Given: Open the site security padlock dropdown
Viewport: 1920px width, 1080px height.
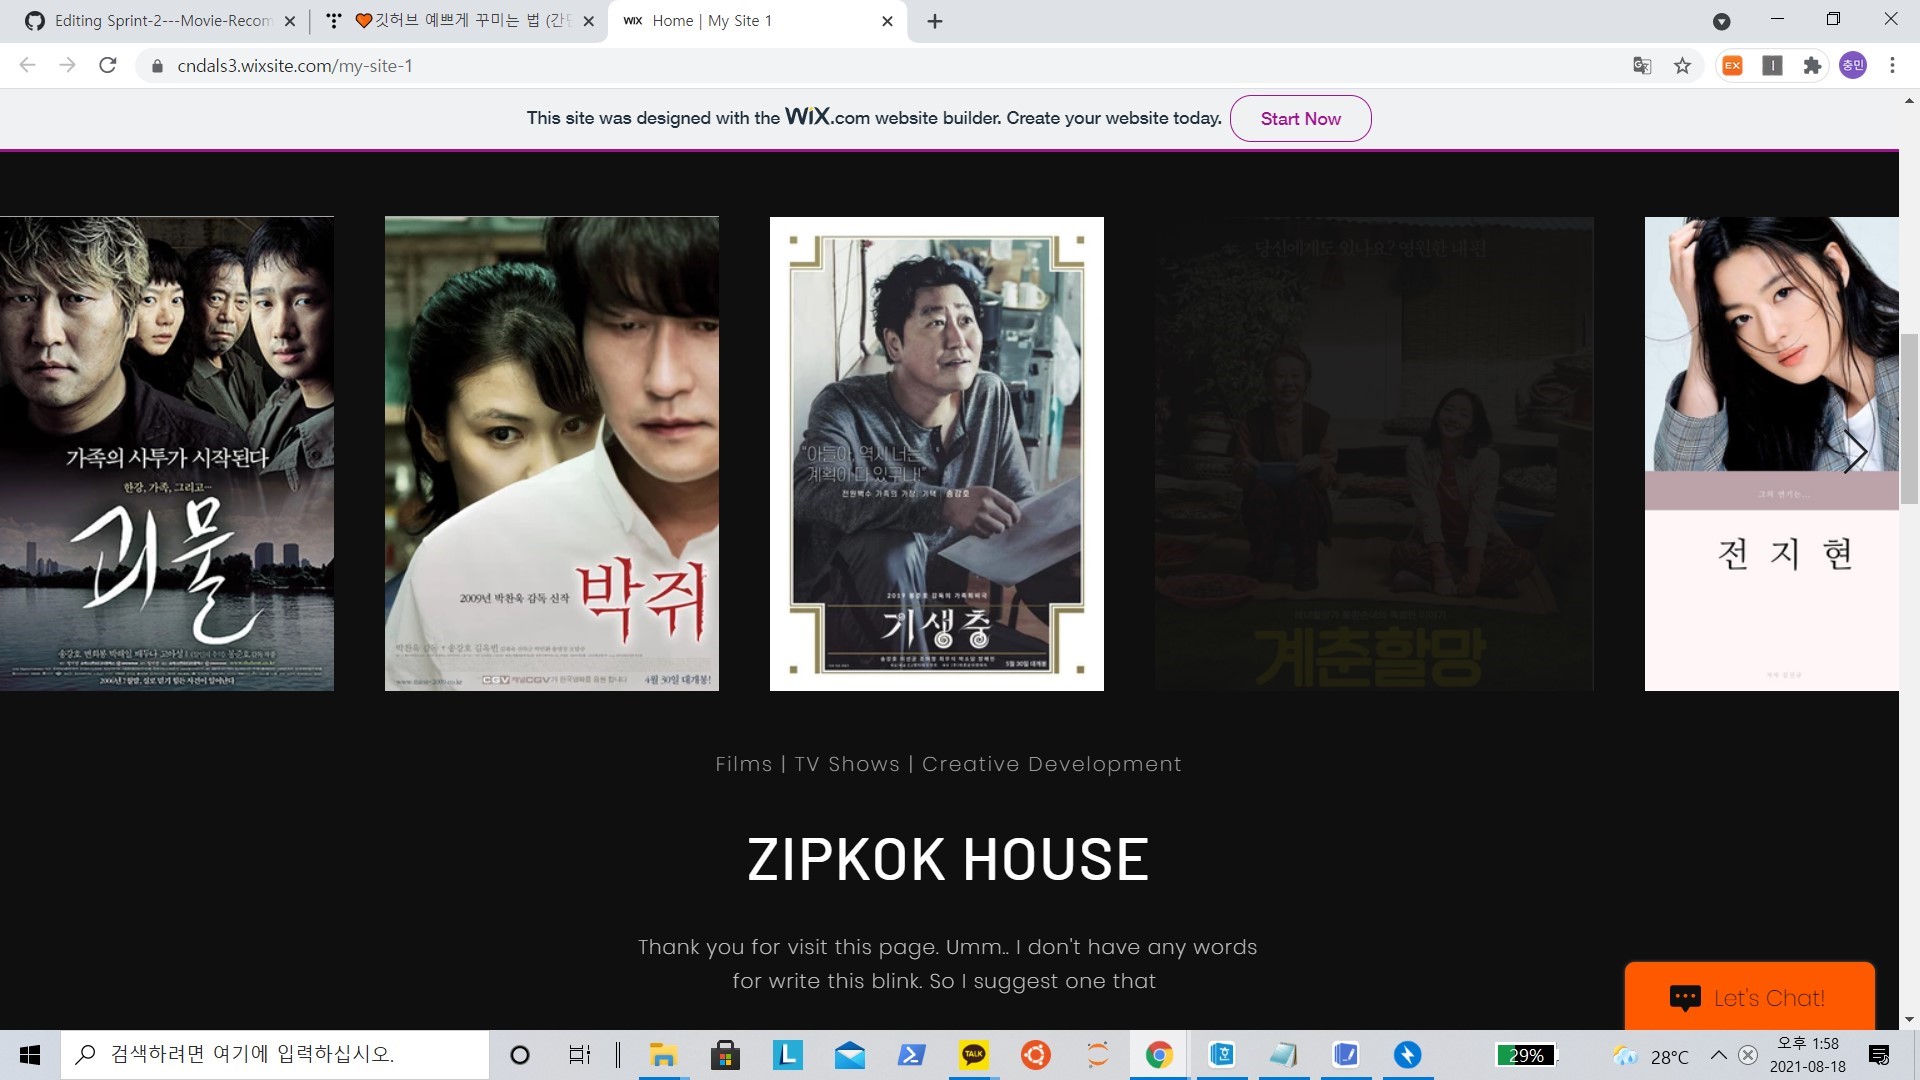Looking at the screenshot, I should (157, 65).
